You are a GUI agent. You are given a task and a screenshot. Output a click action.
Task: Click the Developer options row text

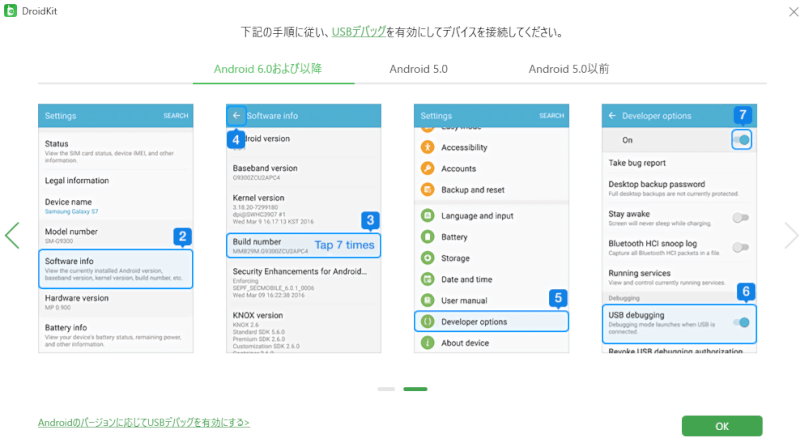(474, 321)
